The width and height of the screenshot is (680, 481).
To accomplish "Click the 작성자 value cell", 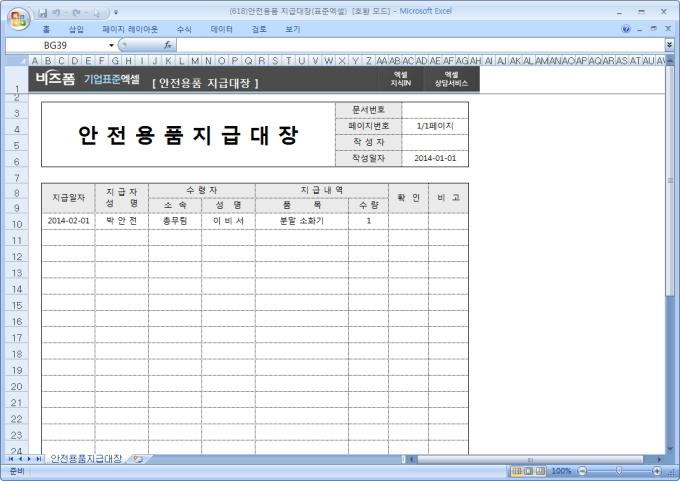I will (435, 142).
